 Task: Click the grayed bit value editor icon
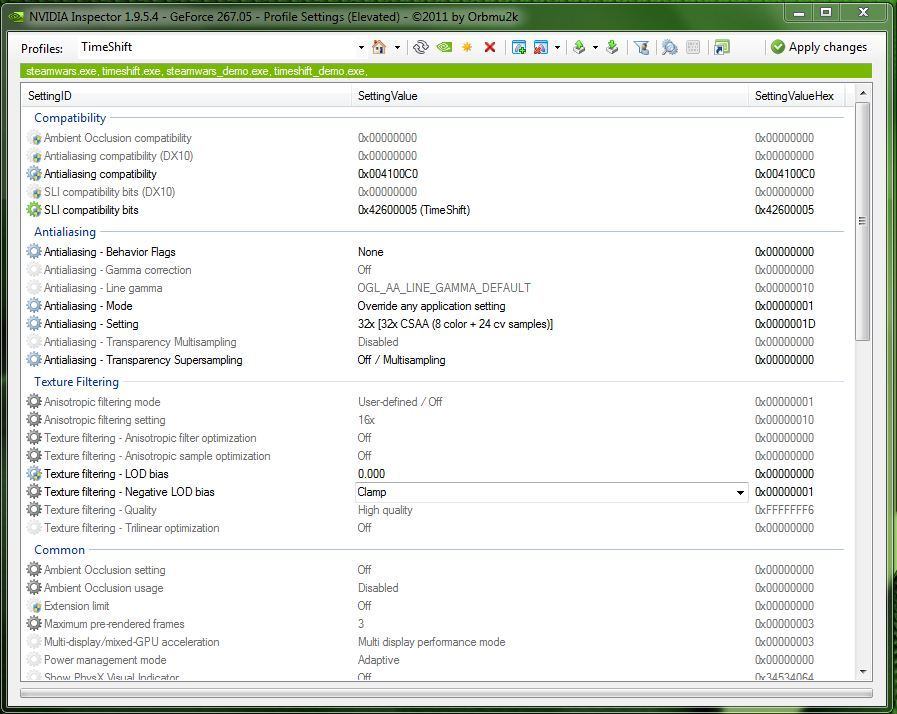pos(693,47)
